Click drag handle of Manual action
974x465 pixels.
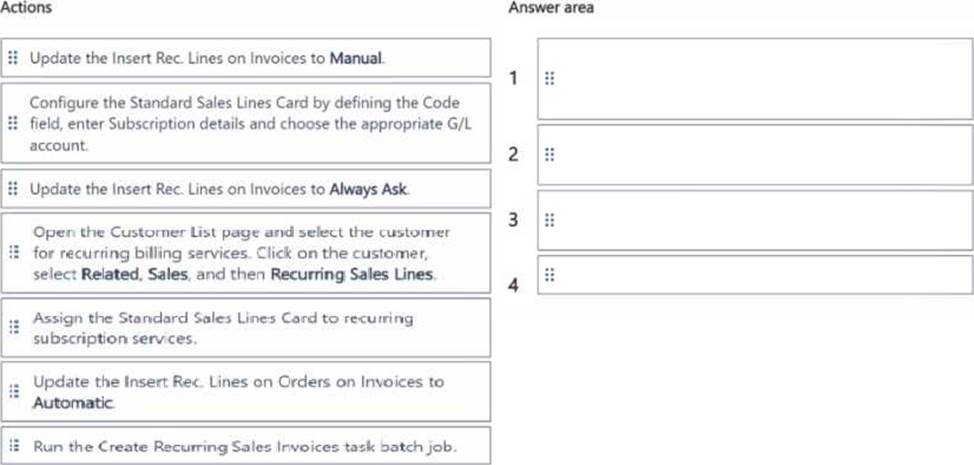click(13, 58)
